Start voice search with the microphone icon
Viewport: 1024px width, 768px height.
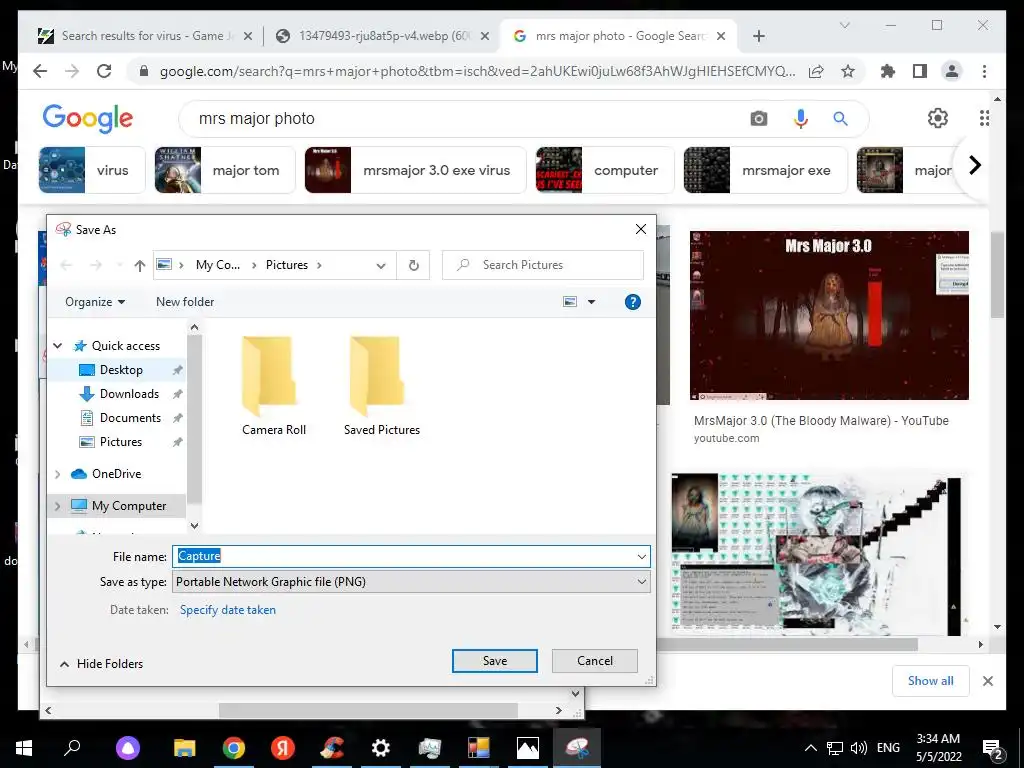point(801,119)
